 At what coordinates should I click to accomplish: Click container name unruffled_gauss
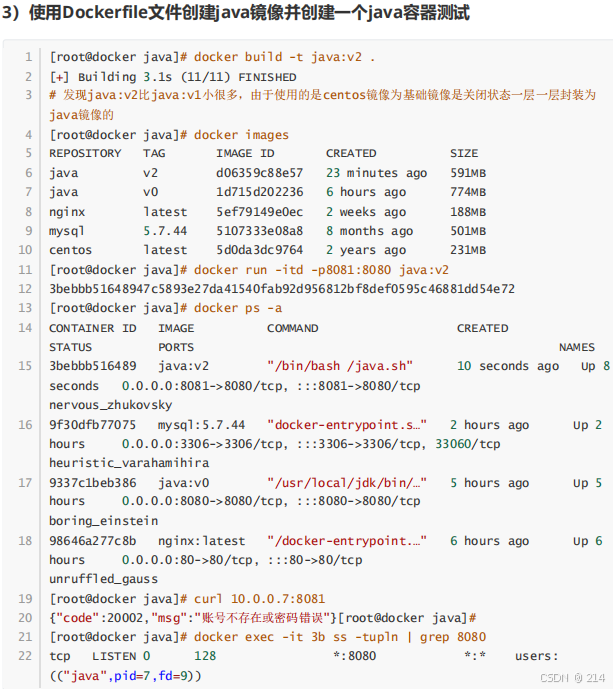tap(104, 579)
